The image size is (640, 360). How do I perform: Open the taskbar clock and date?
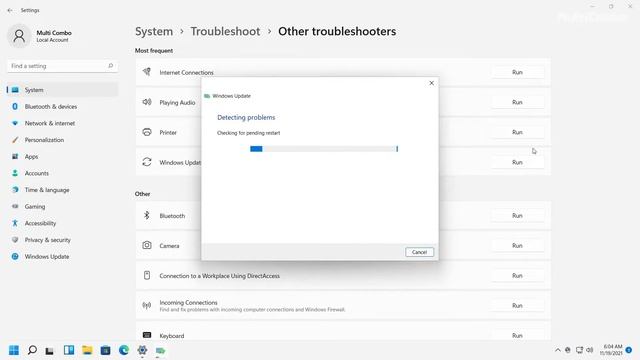(x=611, y=350)
